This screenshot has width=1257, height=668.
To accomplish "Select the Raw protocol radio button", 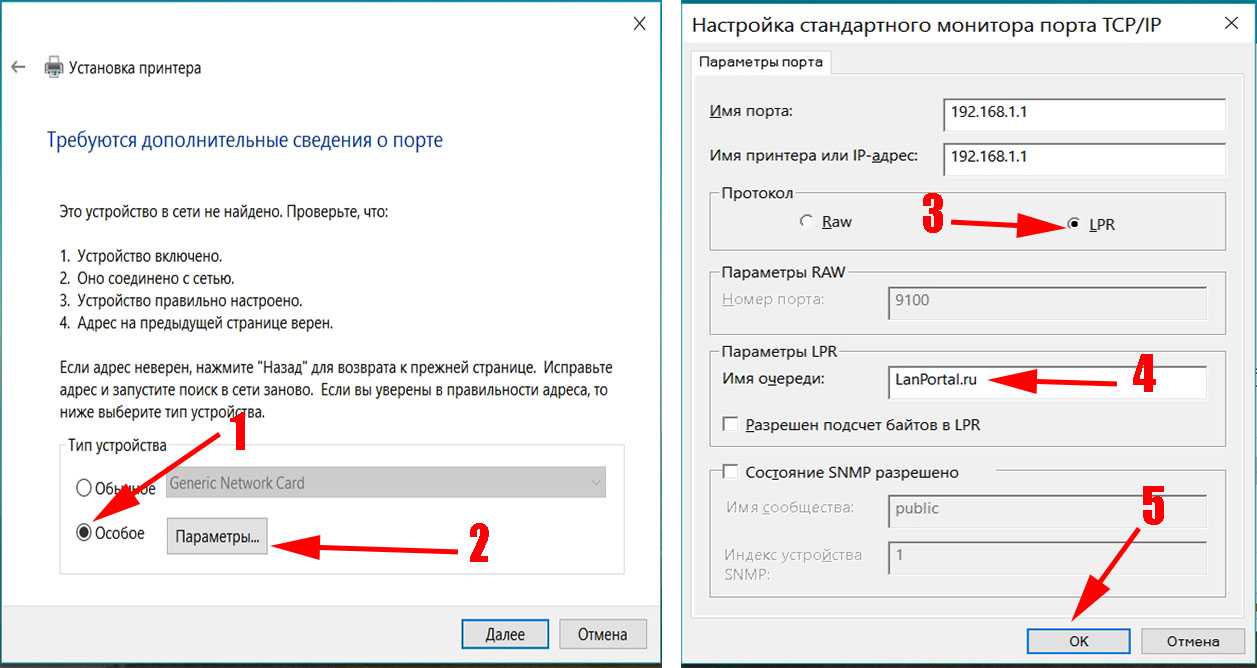I will (x=807, y=222).
